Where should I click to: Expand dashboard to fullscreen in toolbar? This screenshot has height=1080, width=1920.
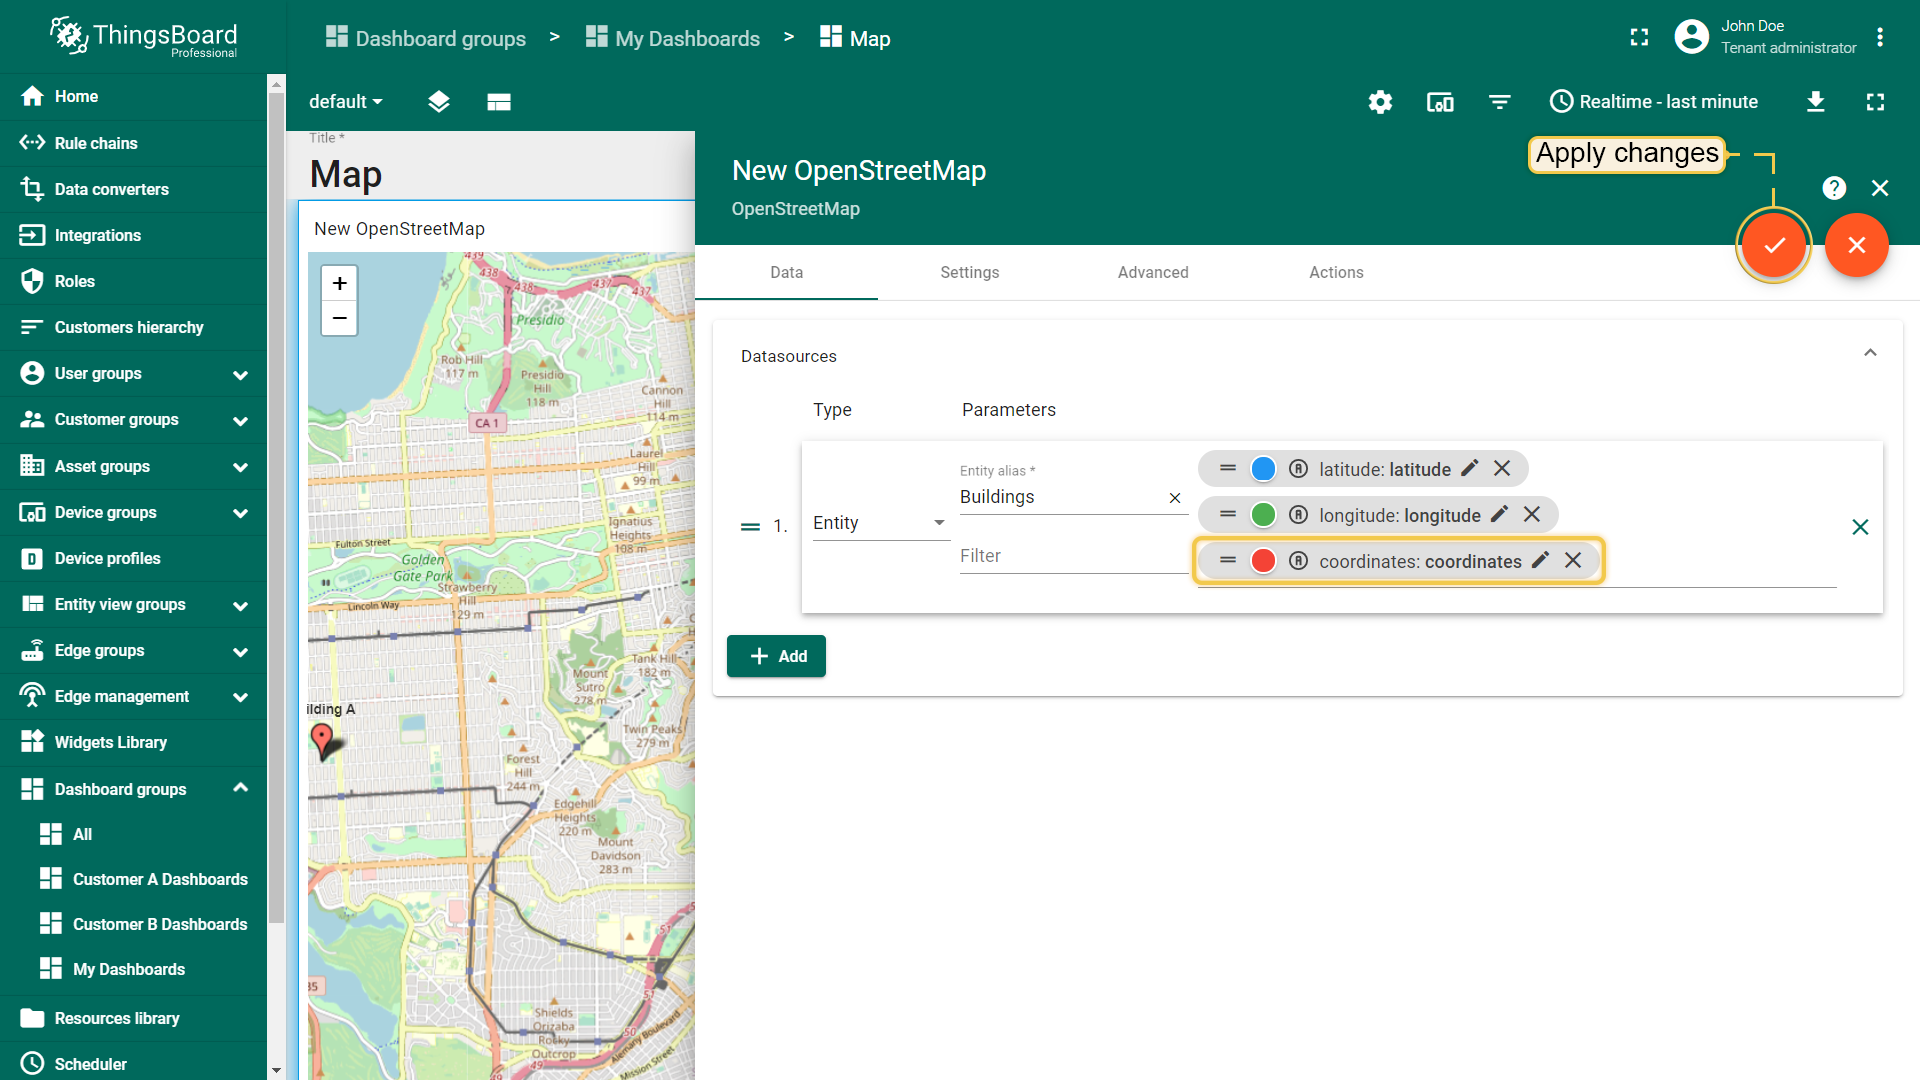(1875, 102)
